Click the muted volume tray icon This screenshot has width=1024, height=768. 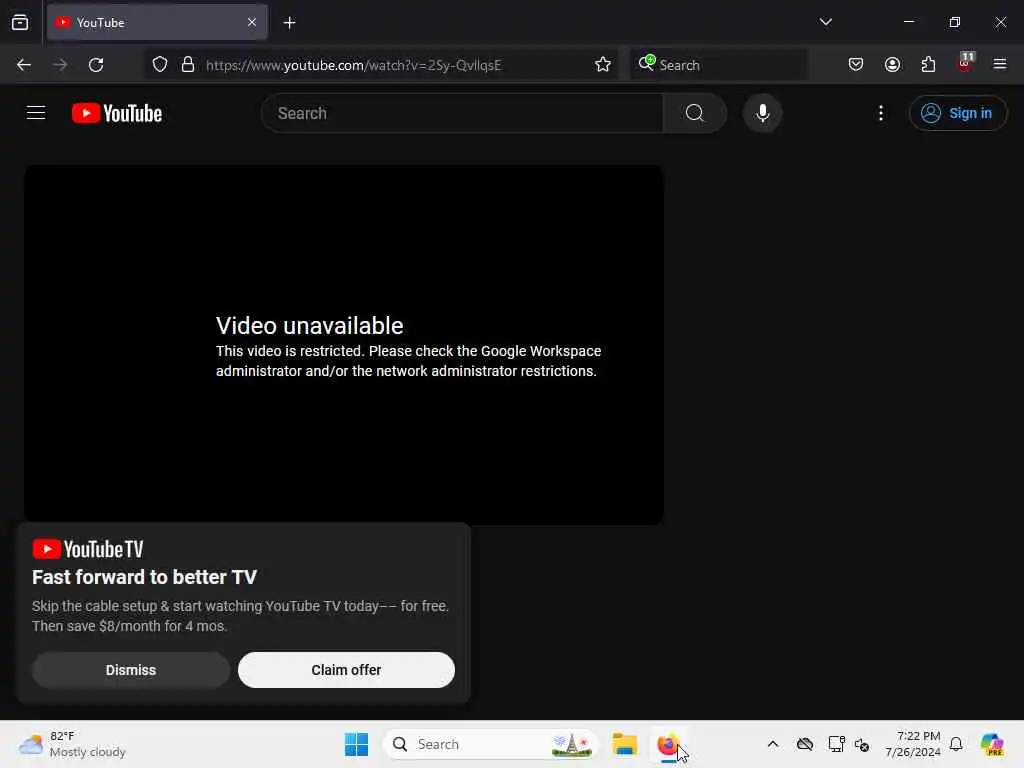click(x=861, y=744)
